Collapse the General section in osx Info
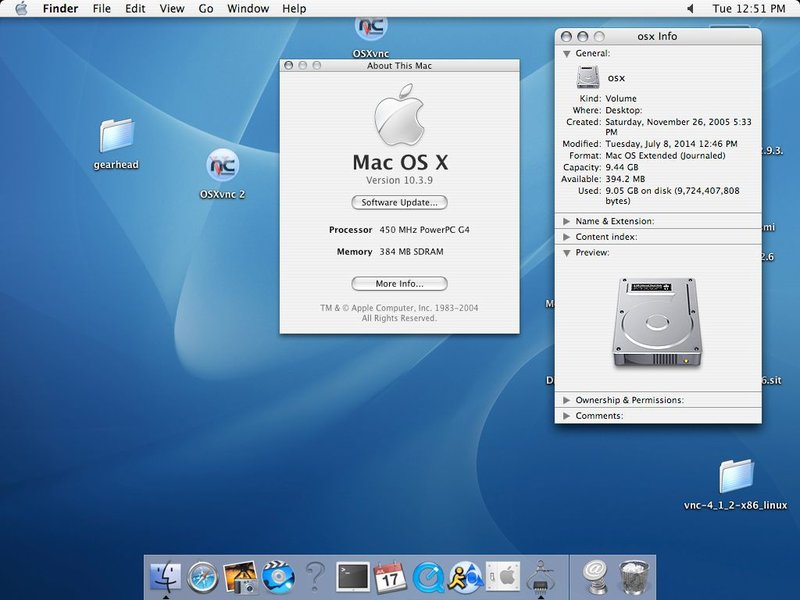 pos(566,54)
